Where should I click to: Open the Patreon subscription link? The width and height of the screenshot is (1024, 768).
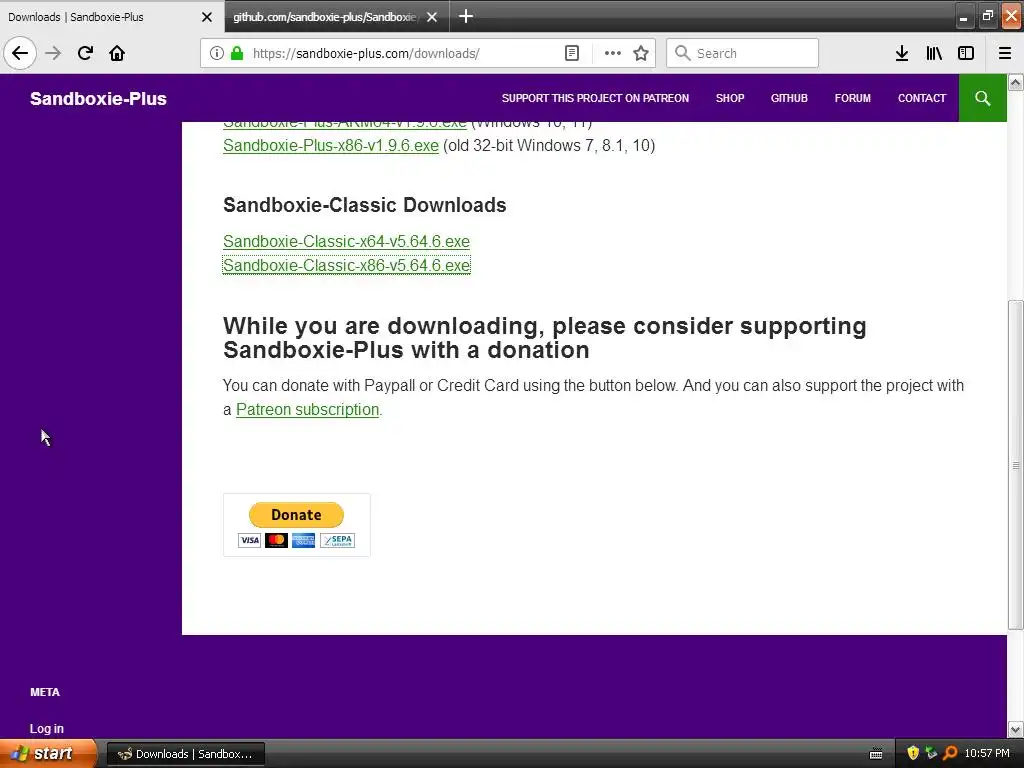coord(307,409)
